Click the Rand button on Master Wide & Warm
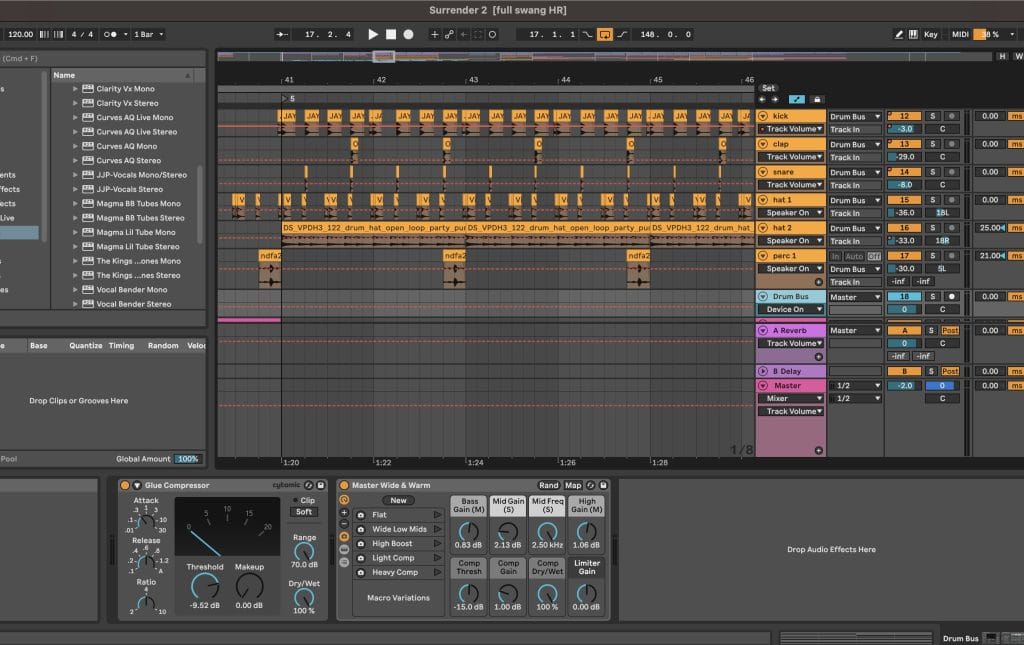The image size is (1024, 645). 549,485
